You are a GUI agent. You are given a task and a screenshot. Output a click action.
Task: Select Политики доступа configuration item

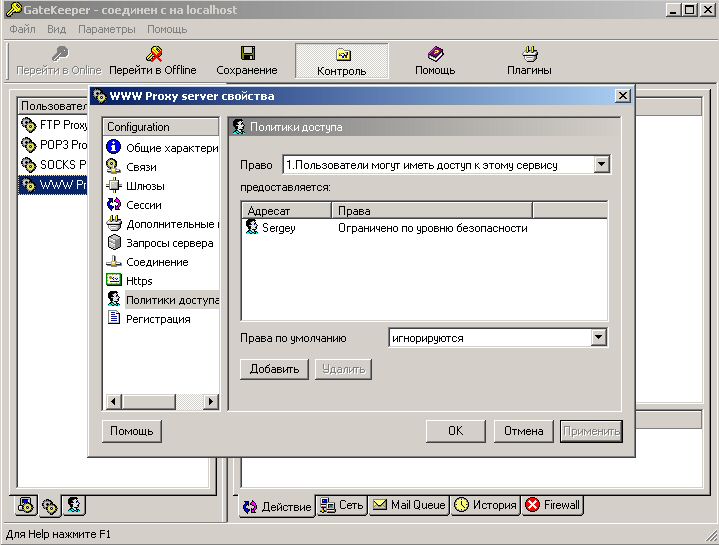click(x=162, y=300)
